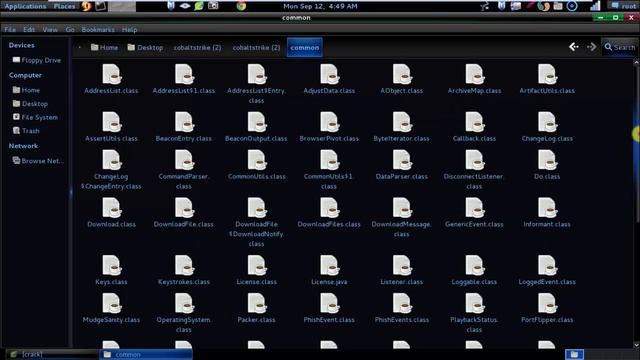
Task: Click the common window taskbar button
Action: tap(146, 354)
